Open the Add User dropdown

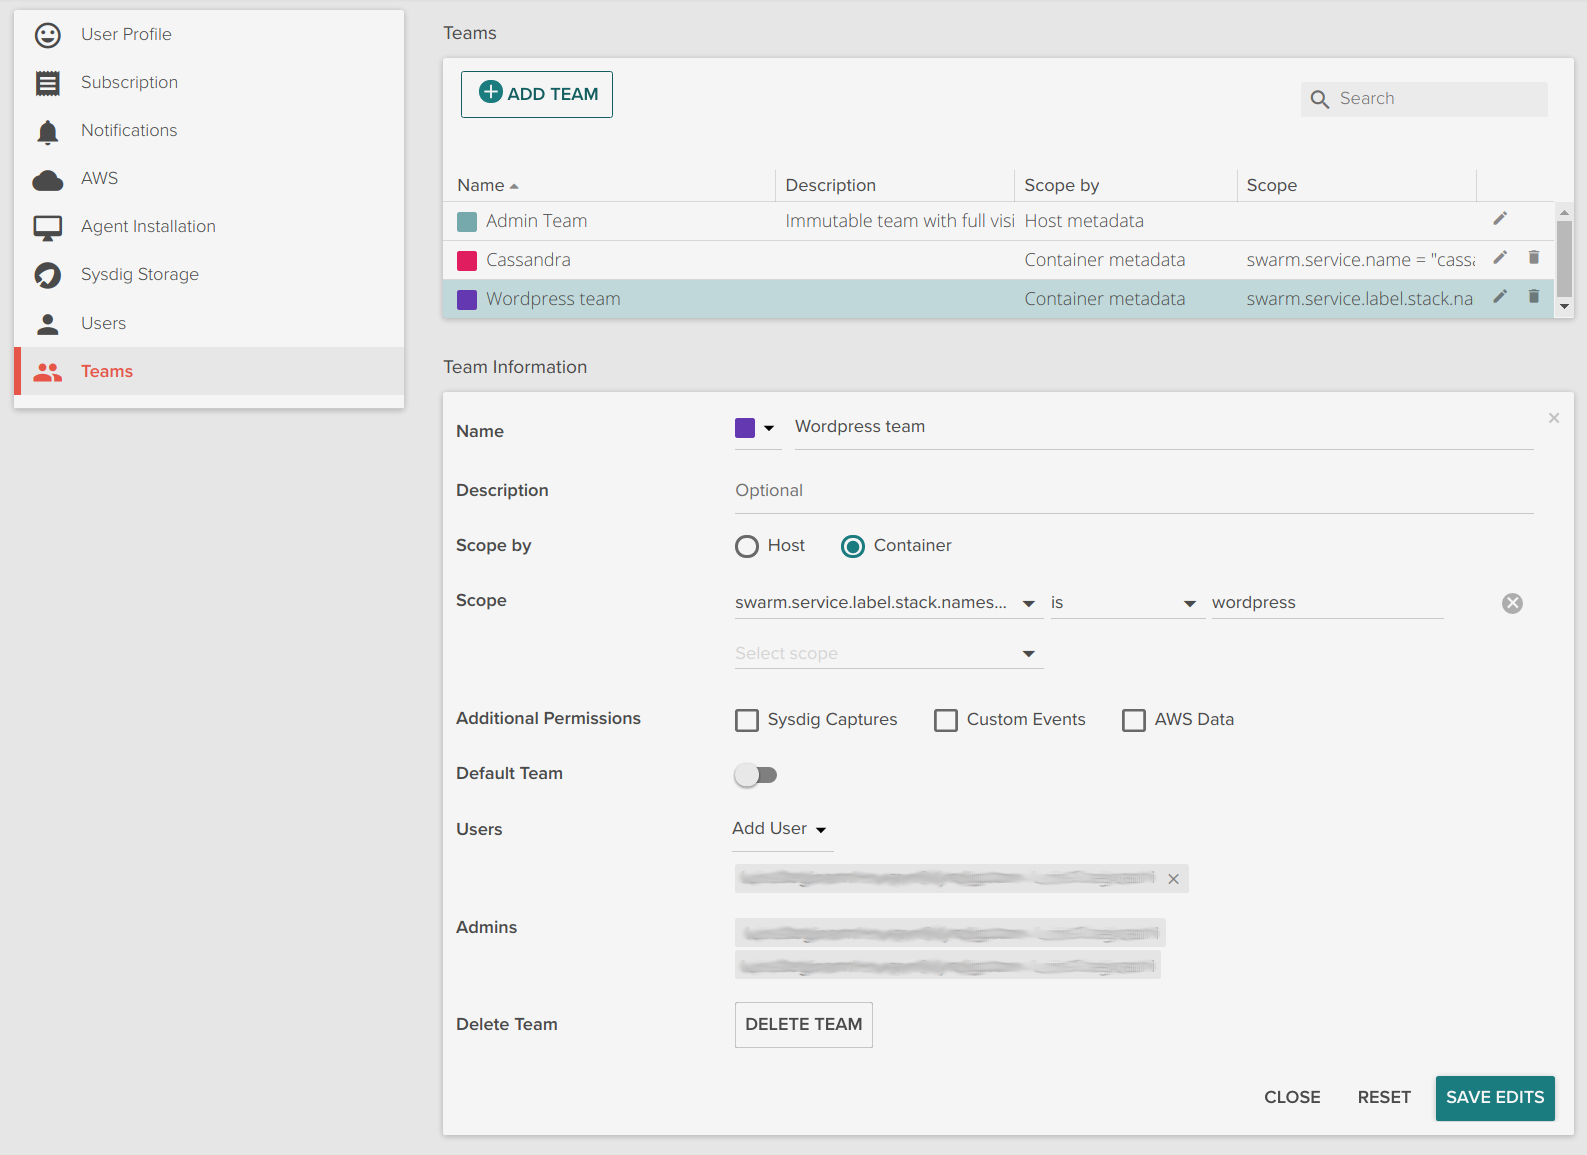coord(783,830)
